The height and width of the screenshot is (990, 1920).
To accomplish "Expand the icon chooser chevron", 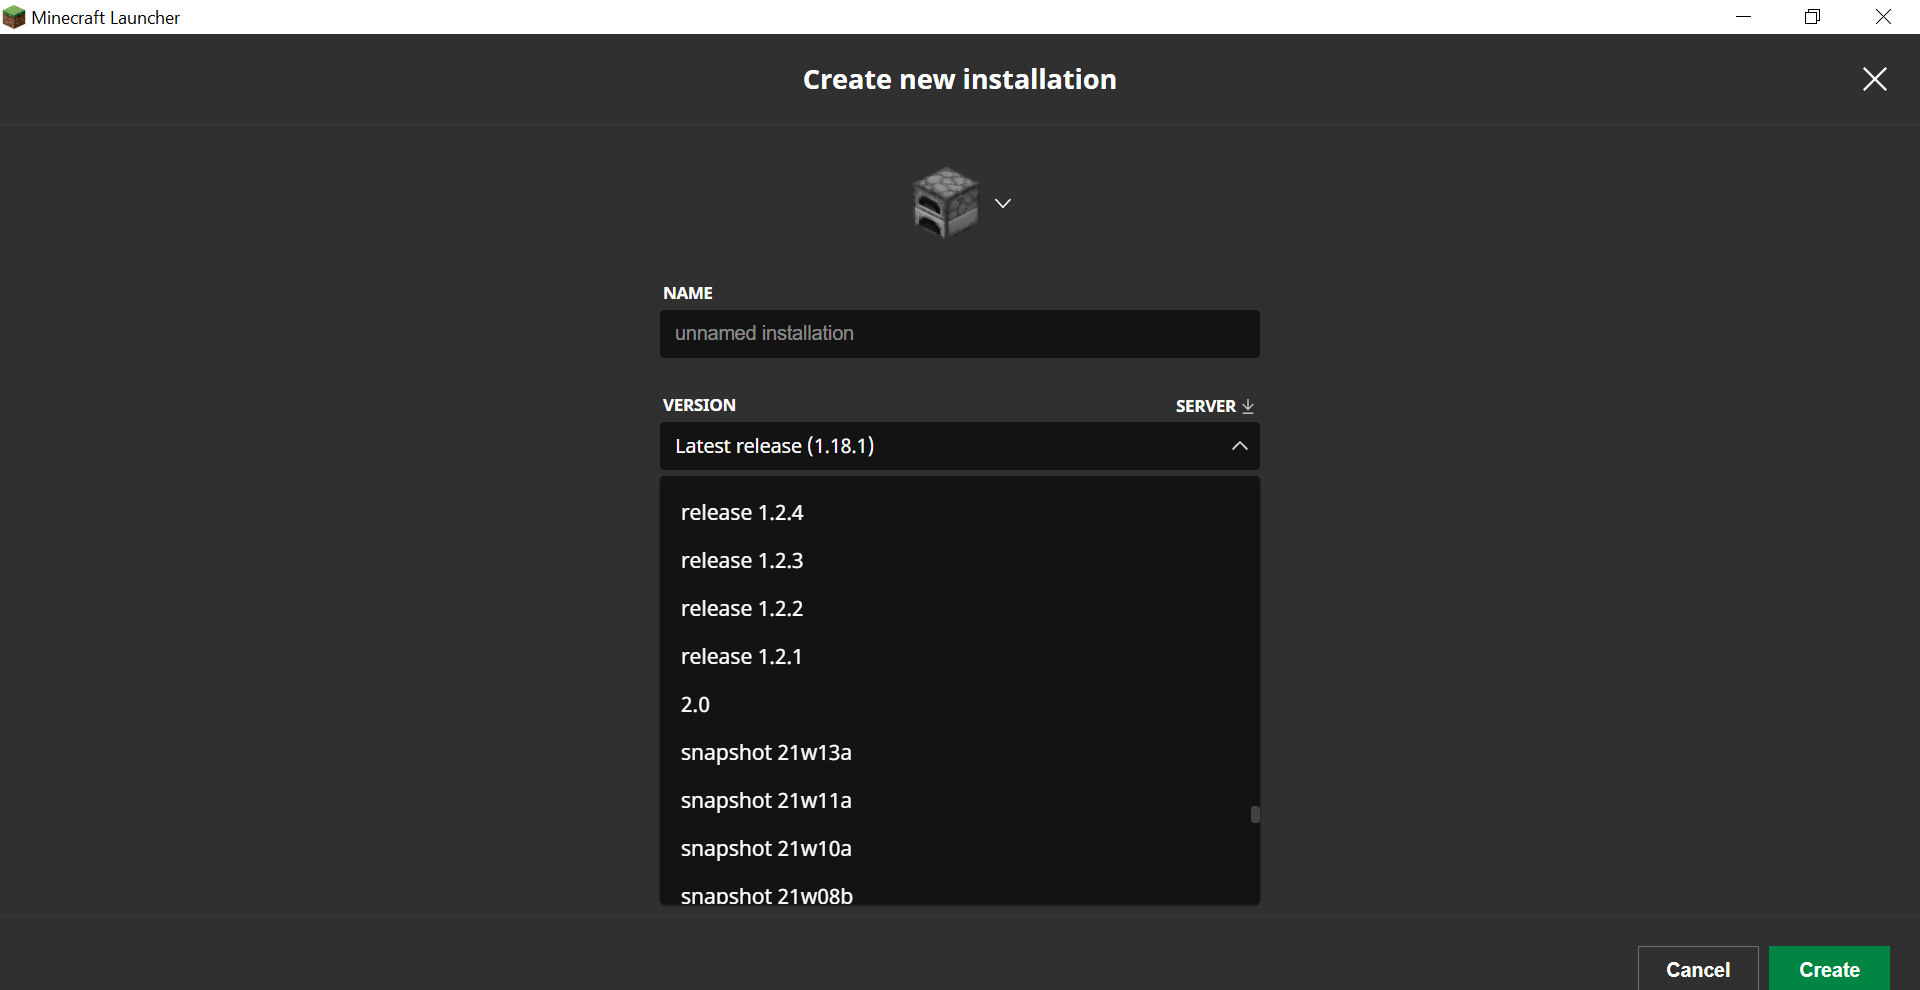I will click(x=1003, y=203).
